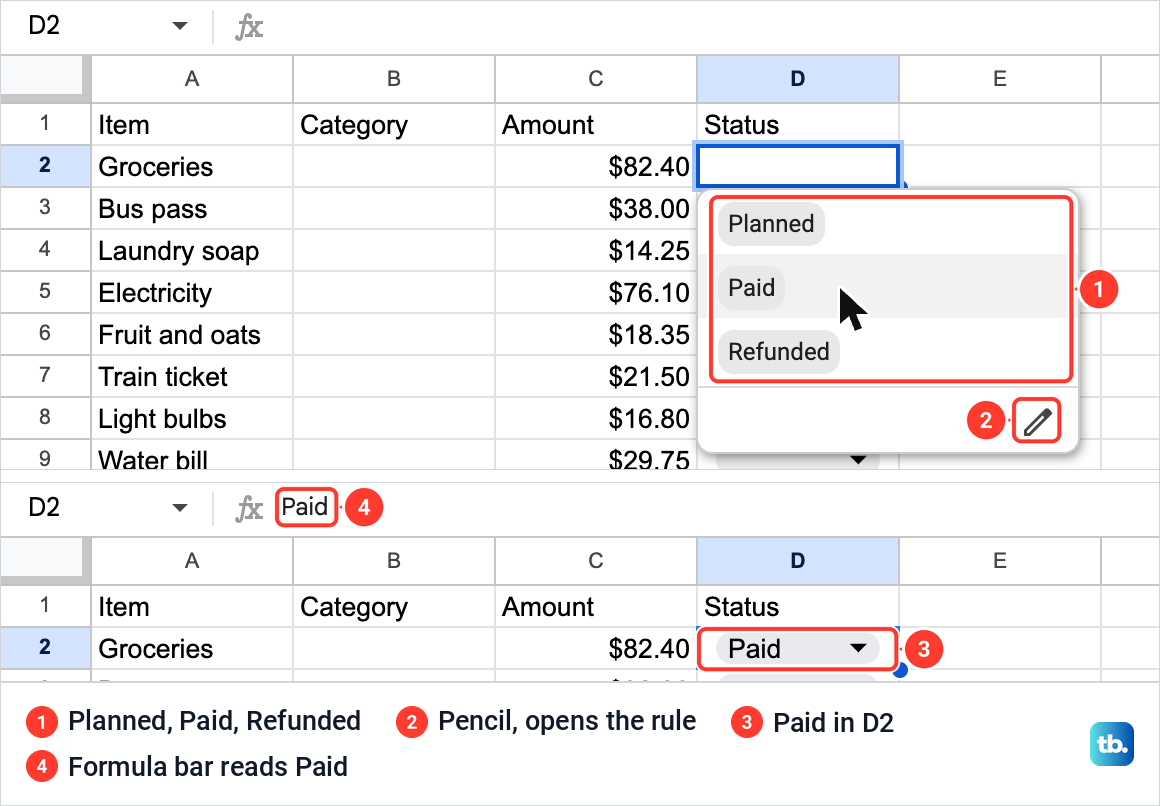Screen dimensions: 1160x806
Task: Select column A header in the upper sheet
Action: [192, 78]
